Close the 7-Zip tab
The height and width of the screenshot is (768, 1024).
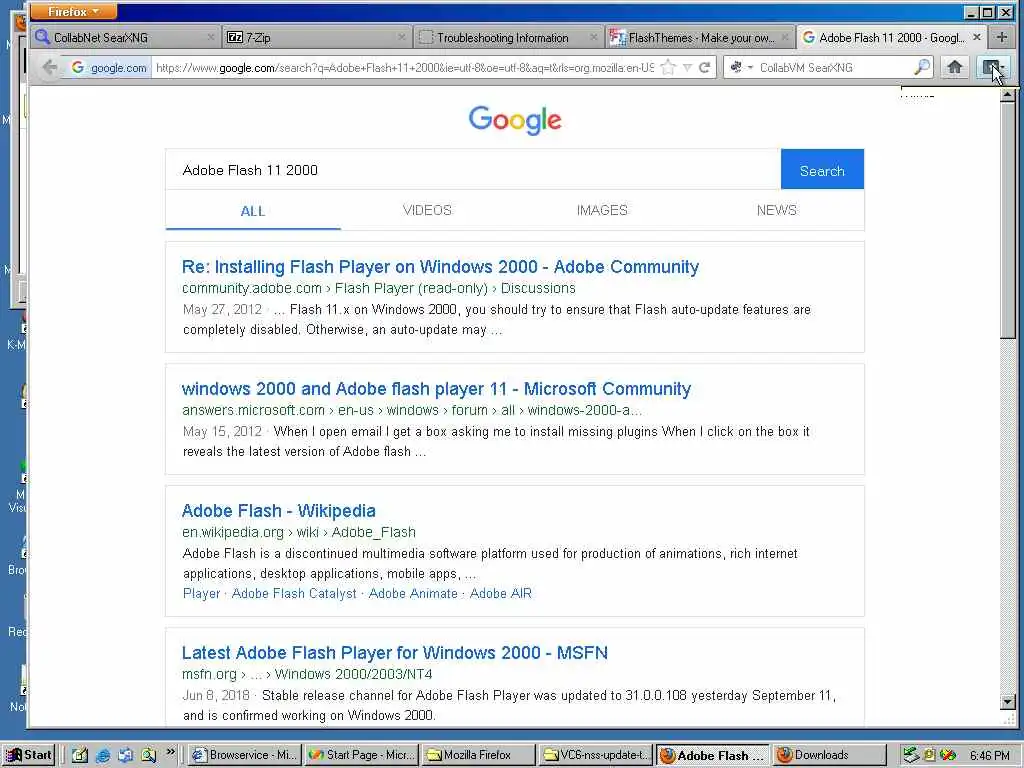point(402,37)
